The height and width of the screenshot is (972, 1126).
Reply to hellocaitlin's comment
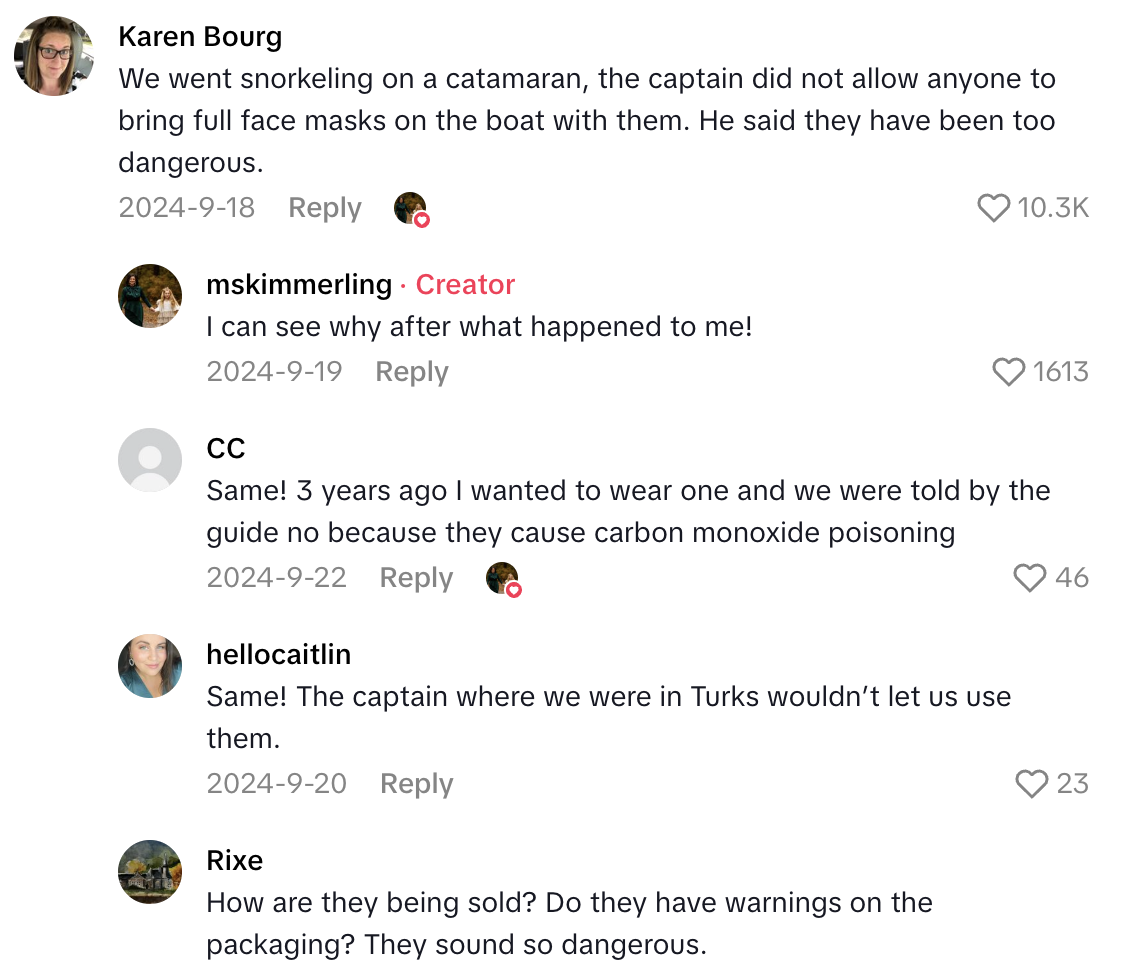pos(416,784)
